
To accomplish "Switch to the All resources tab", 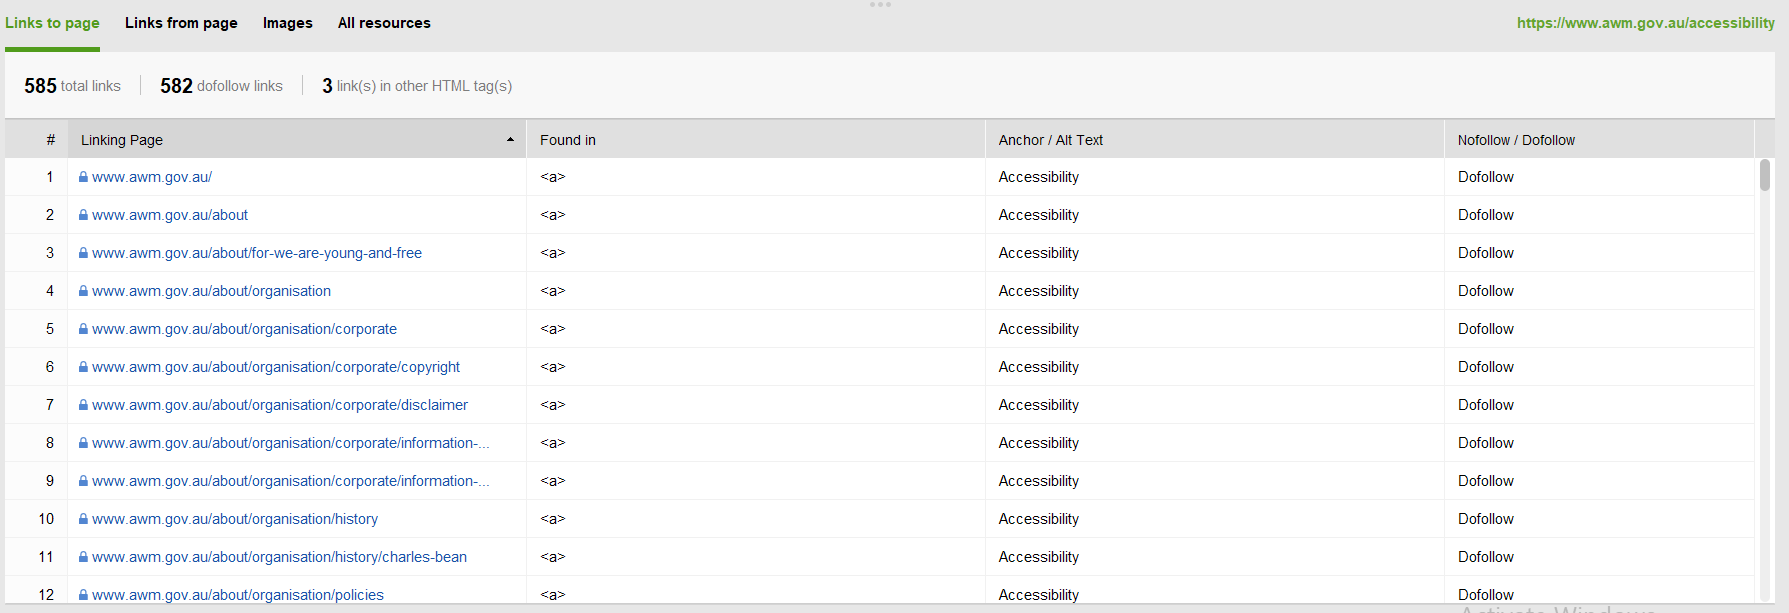I will click(x=384, y=23).
